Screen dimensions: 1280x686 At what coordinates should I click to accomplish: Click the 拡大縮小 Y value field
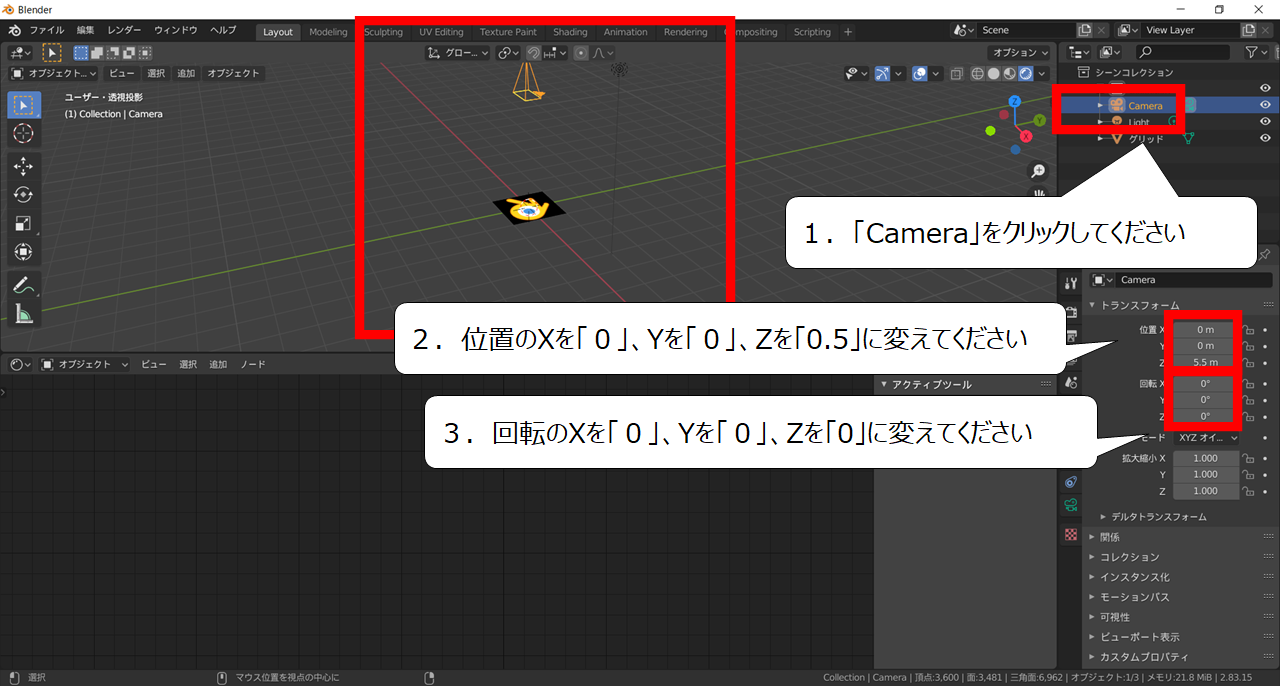tap(1206, 475)
